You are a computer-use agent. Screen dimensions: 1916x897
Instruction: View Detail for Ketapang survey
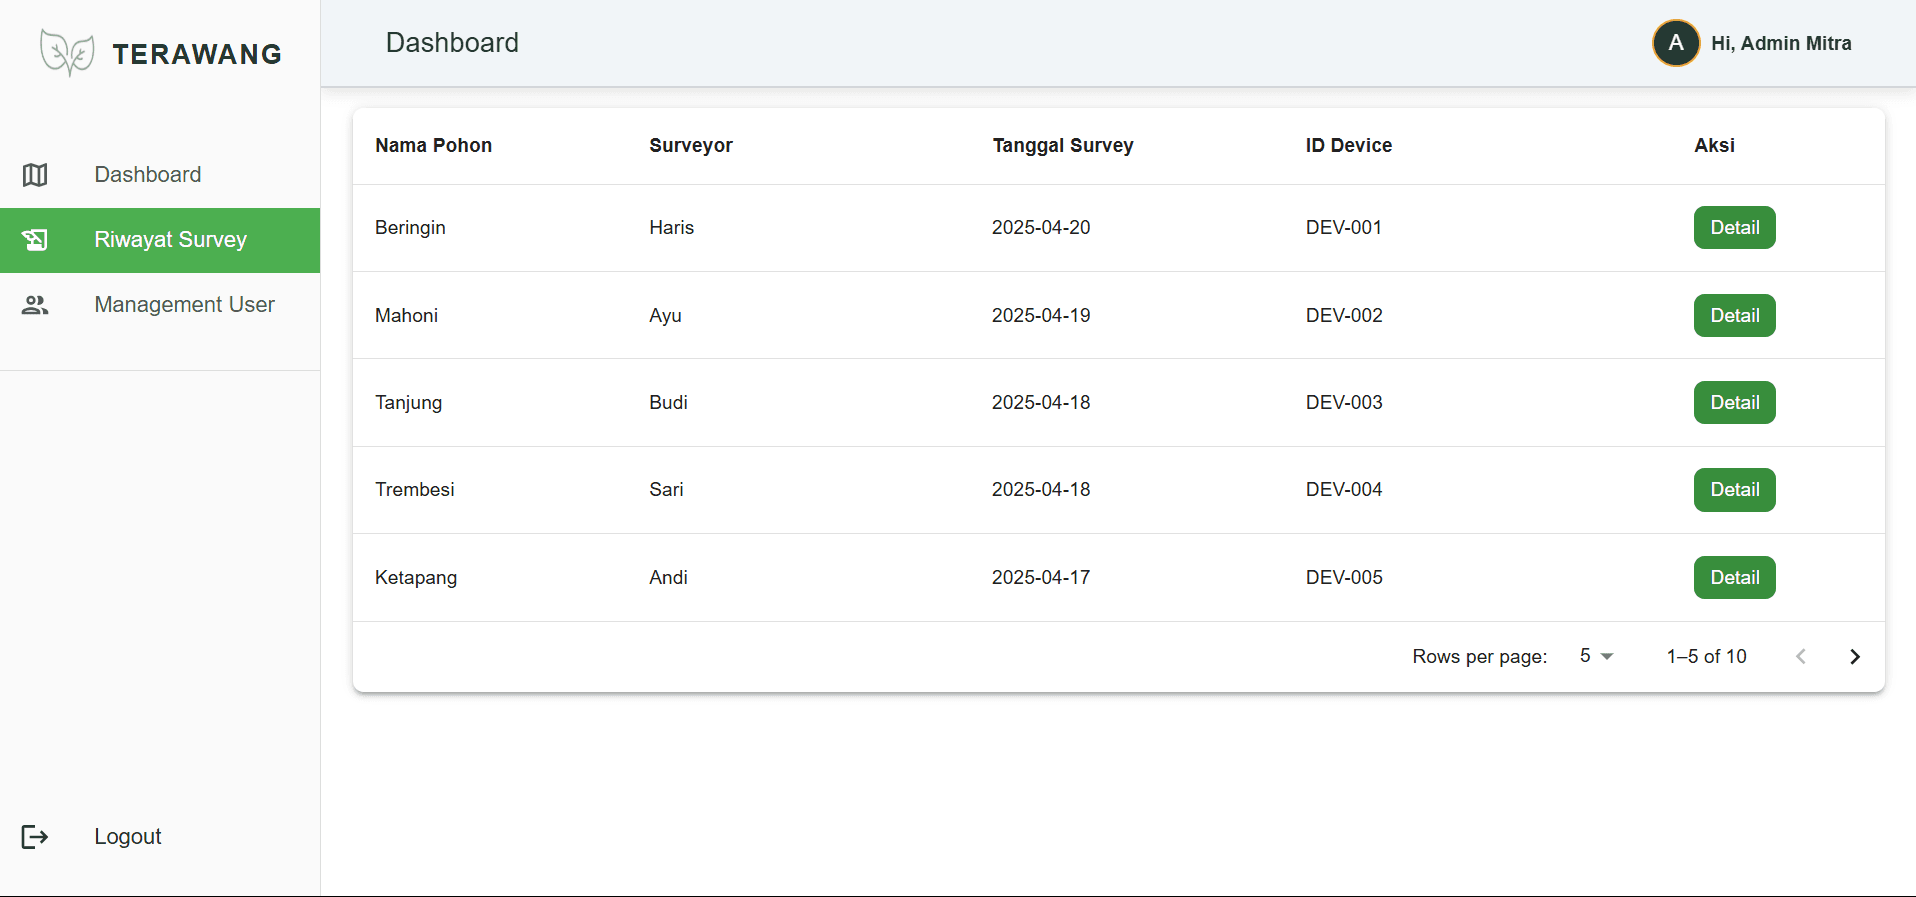coord(1734,578)
